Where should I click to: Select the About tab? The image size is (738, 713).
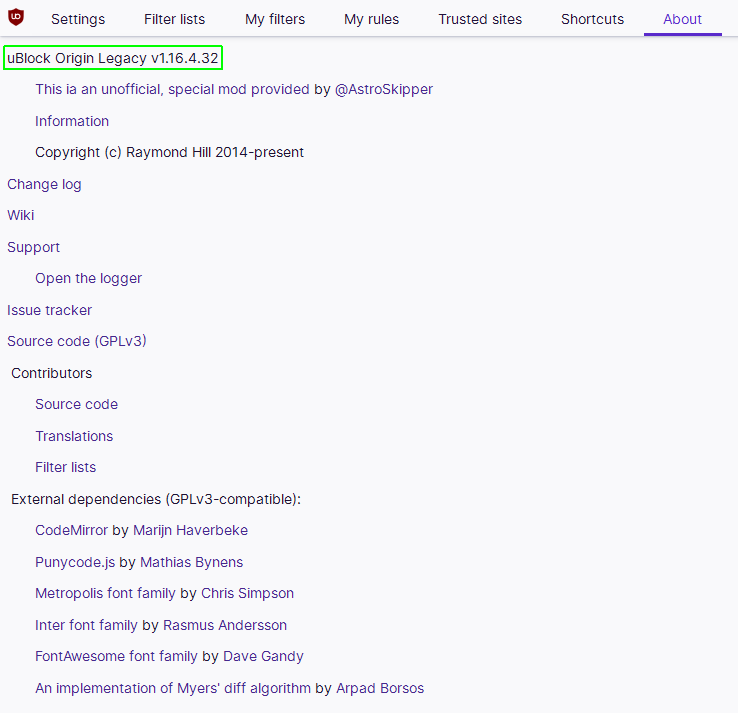point(682,19)
